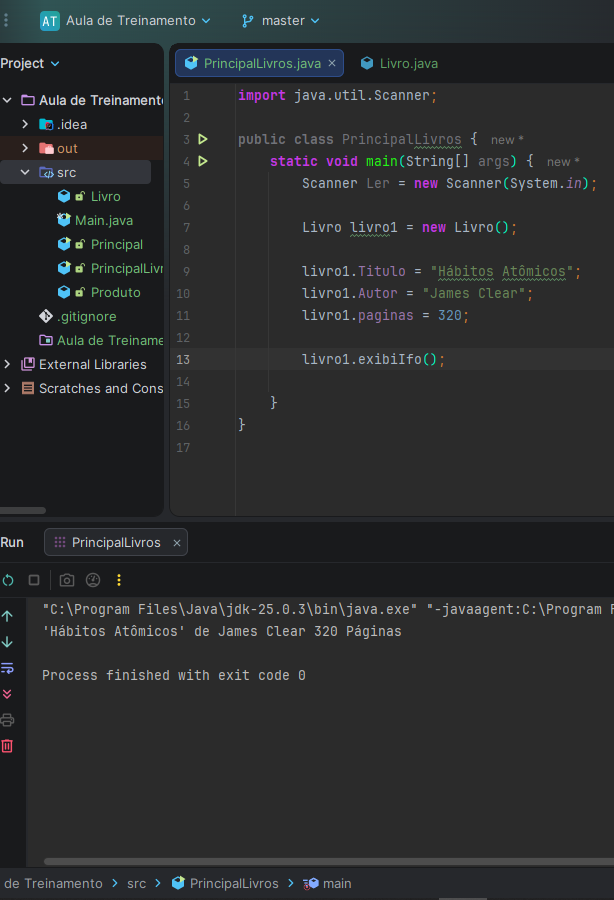
Task: Click the Scratches and Consoles icon
Action: 28,388
